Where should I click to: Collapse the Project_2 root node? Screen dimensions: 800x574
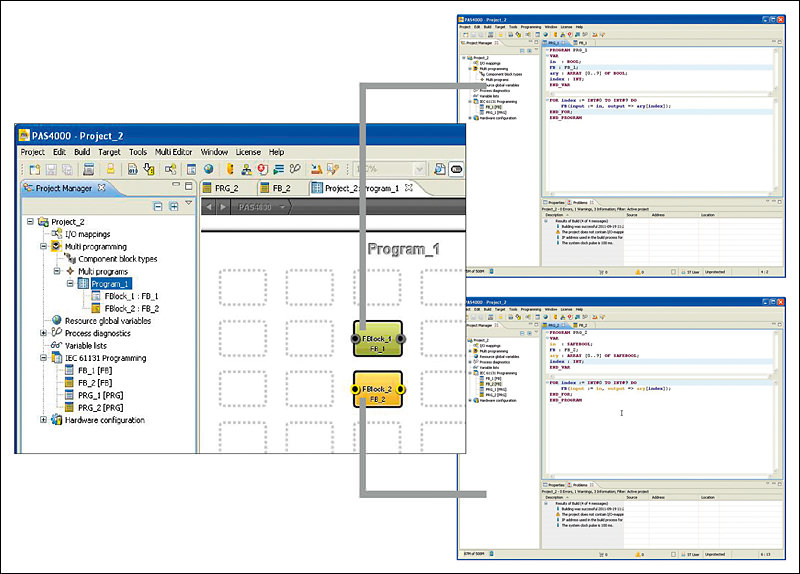pyautogui.click(x=30, y=221)
